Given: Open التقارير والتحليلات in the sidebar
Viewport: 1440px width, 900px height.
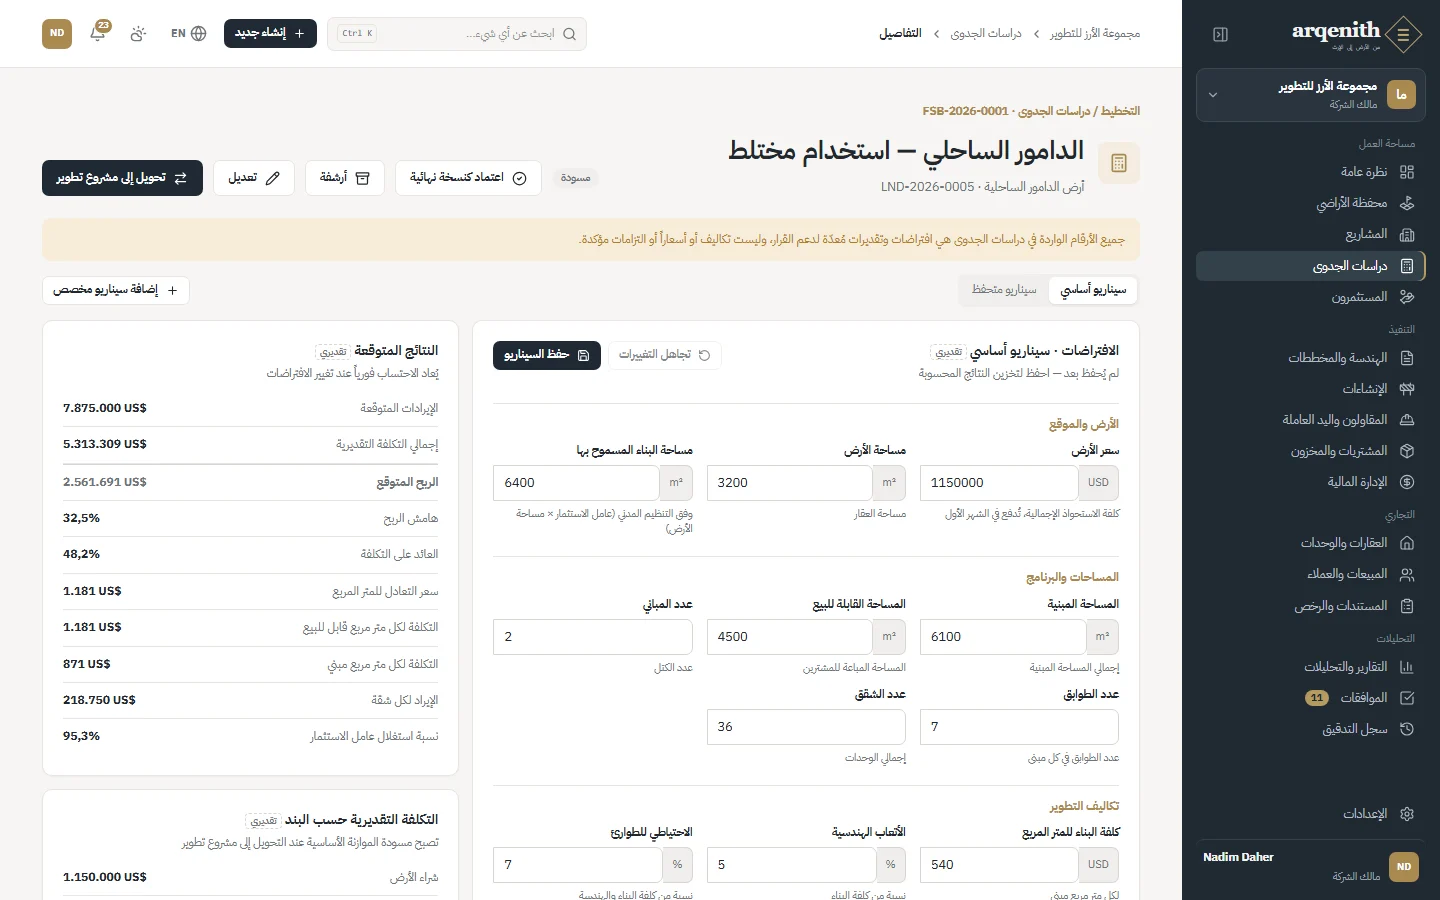Looking at the screenshot, I should [x=1311, y=667].
